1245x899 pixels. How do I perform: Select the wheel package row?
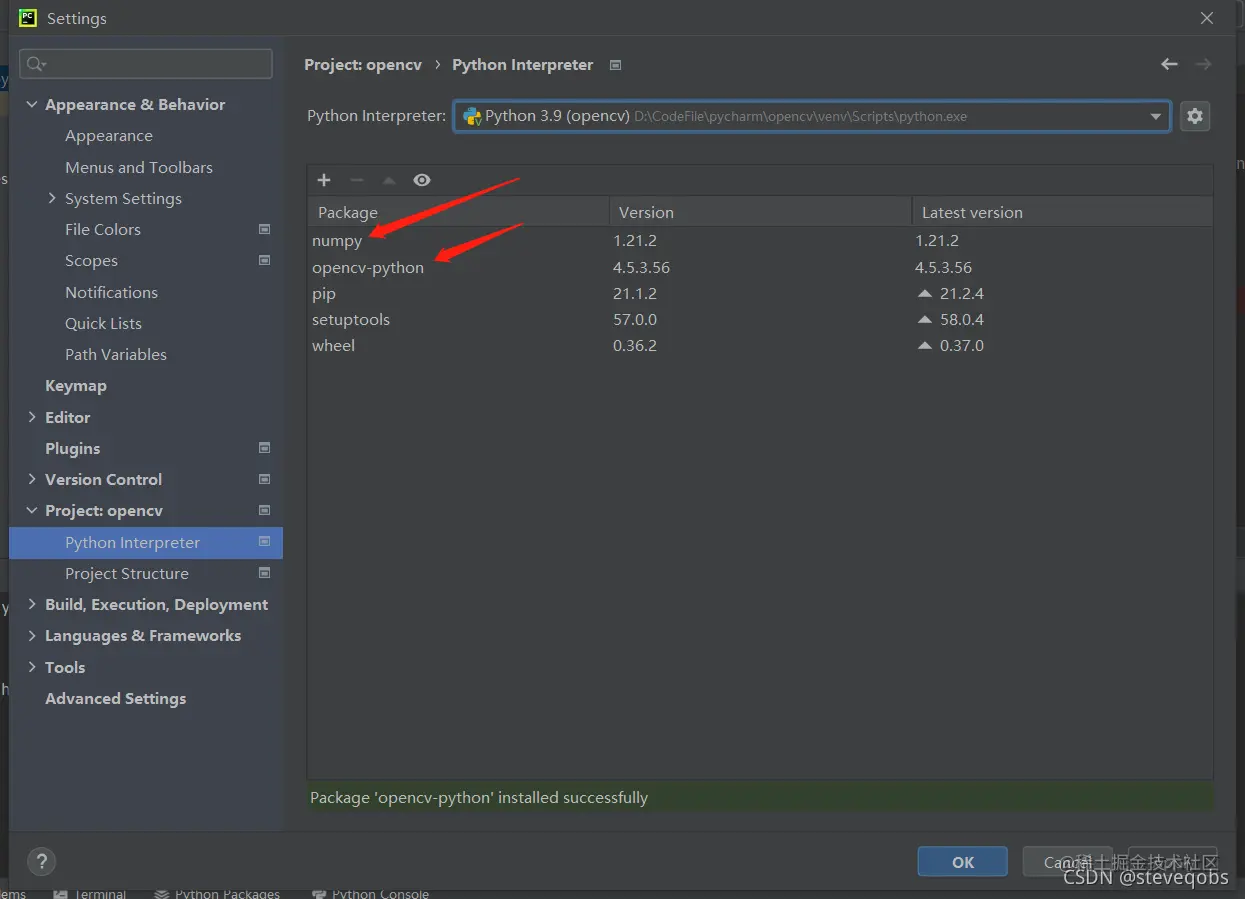coord(760,346)
